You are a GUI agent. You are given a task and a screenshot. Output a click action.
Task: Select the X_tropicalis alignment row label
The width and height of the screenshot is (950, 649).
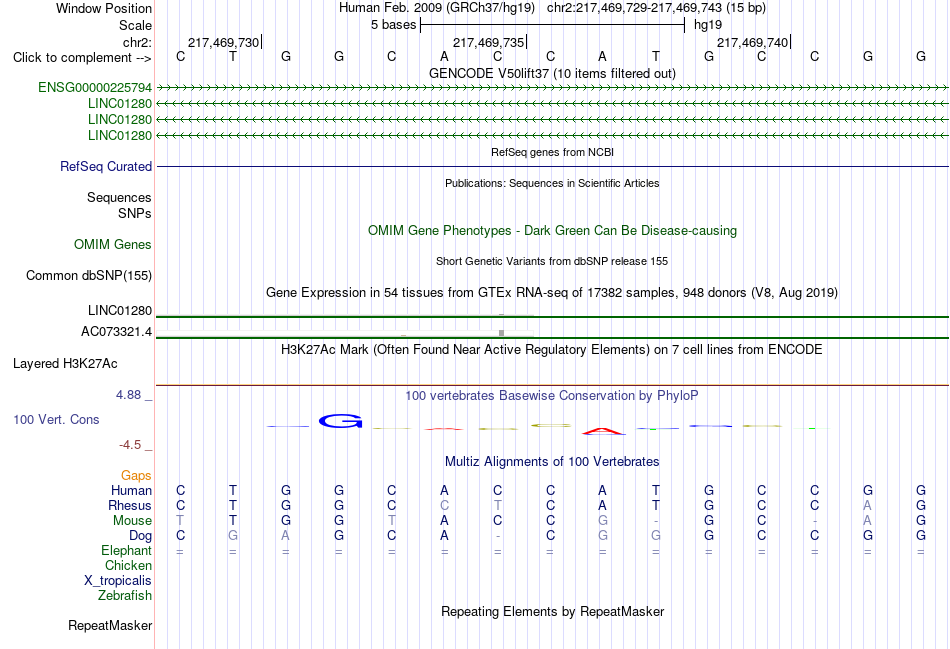pyautogui.click(x=118, y=581)
